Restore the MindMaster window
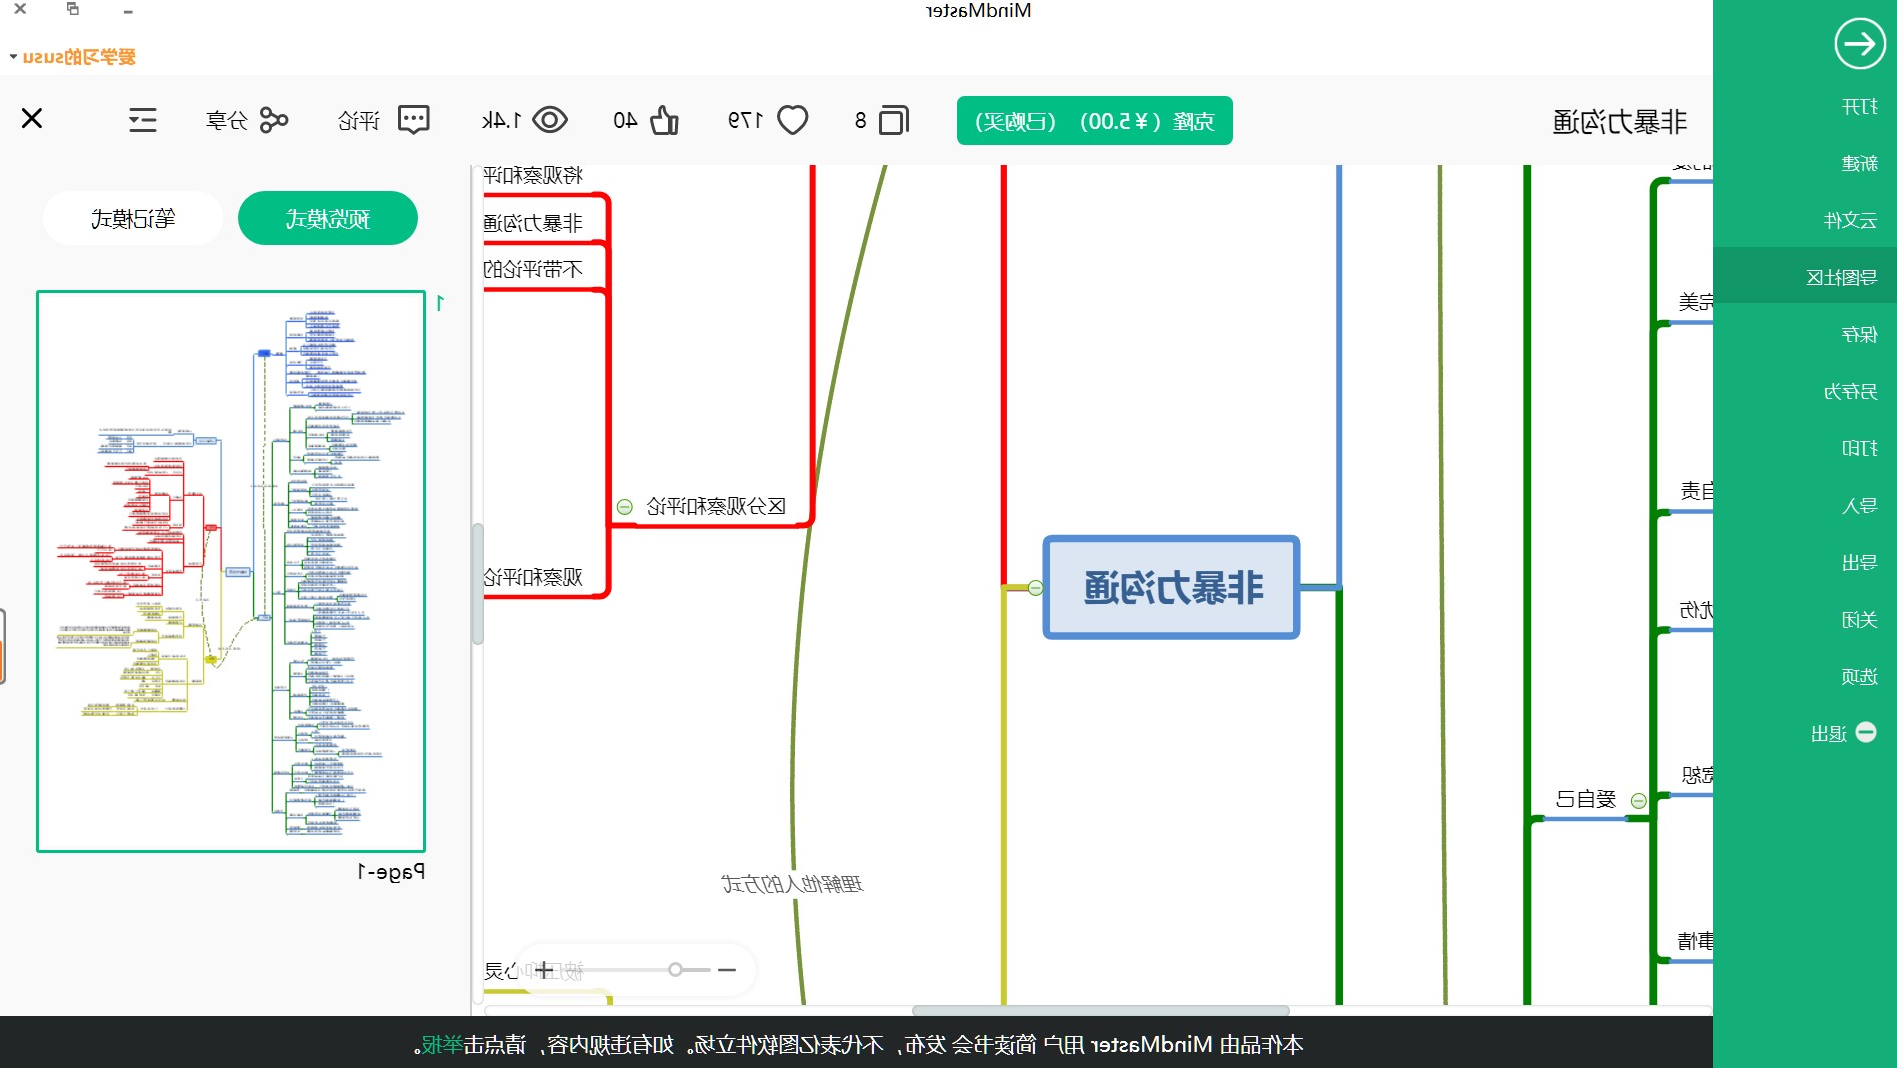 (x=72, y=9)
